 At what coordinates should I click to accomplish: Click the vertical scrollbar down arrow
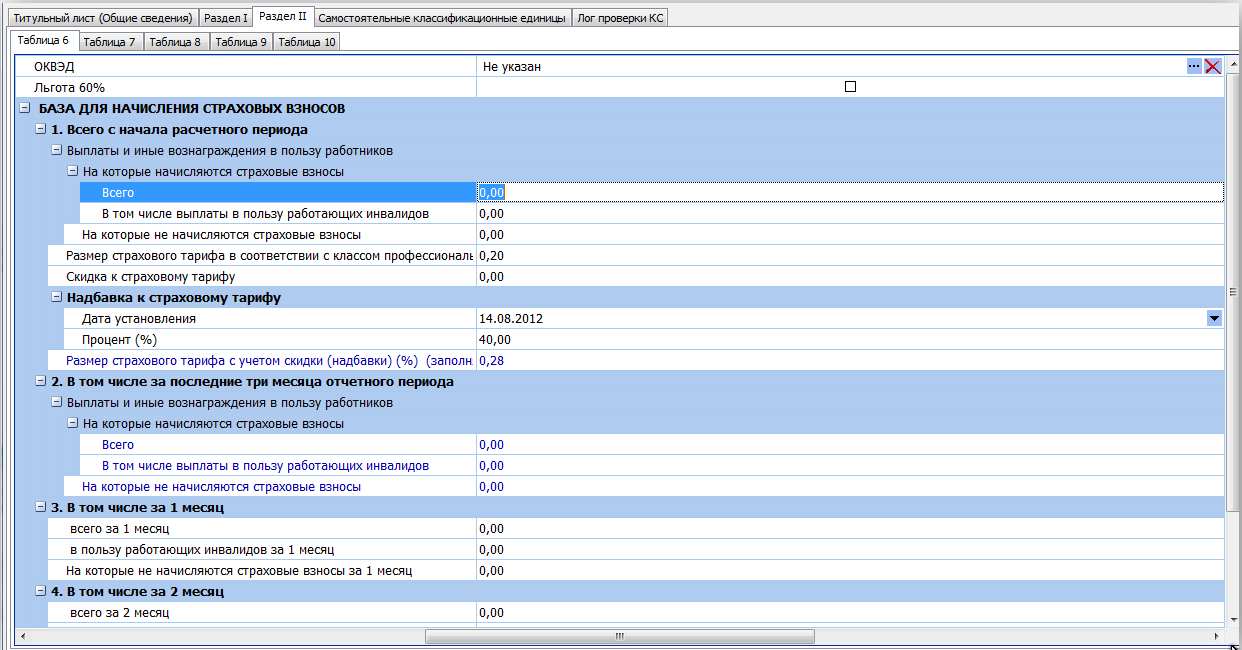point(1233,620)
